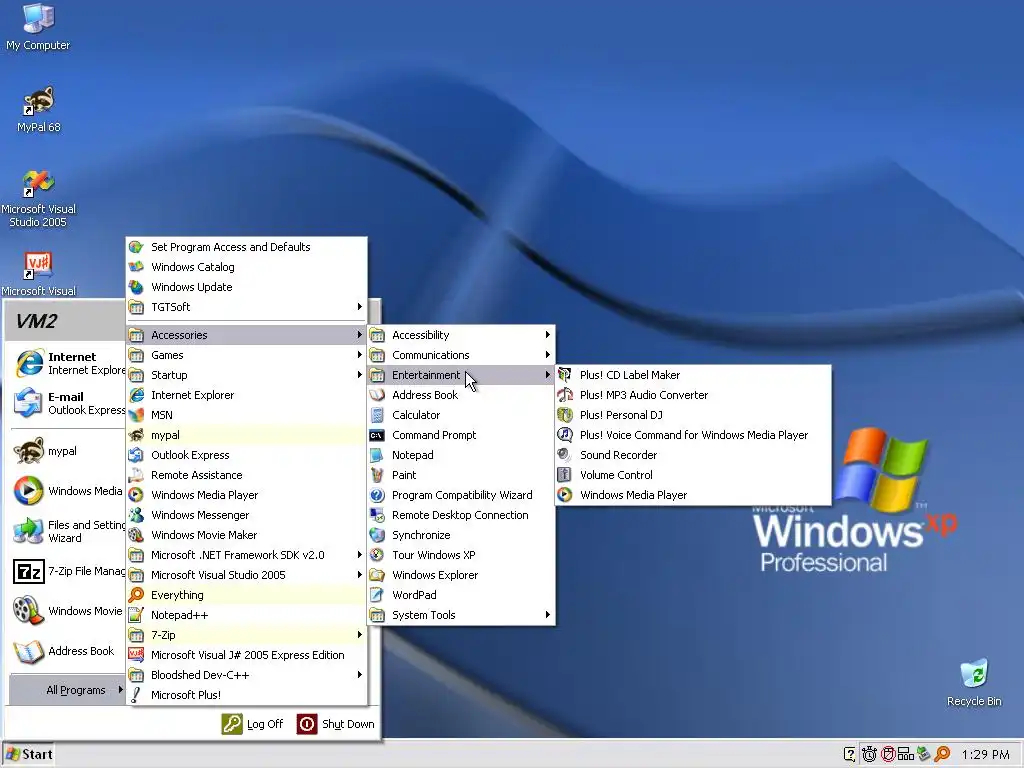This screenshot has width=1024, height=768.
Task: Launch Paint from Accessories
Action: click(461, 475)
